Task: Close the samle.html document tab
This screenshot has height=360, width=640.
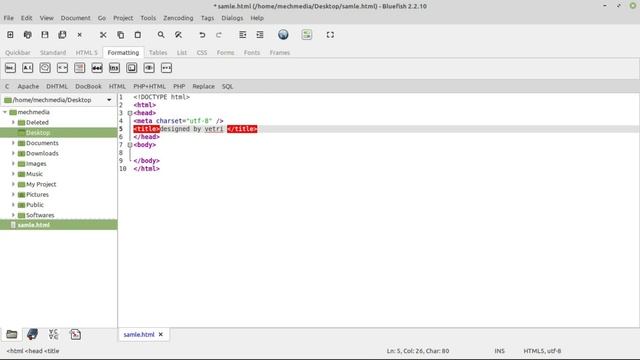Action: pos(161,334)
